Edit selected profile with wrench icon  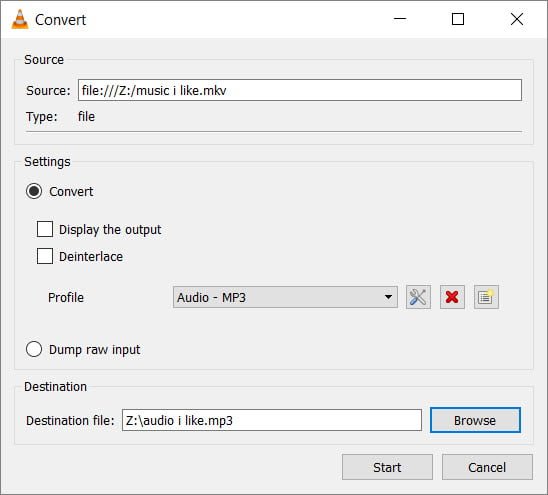pos(418,297)
